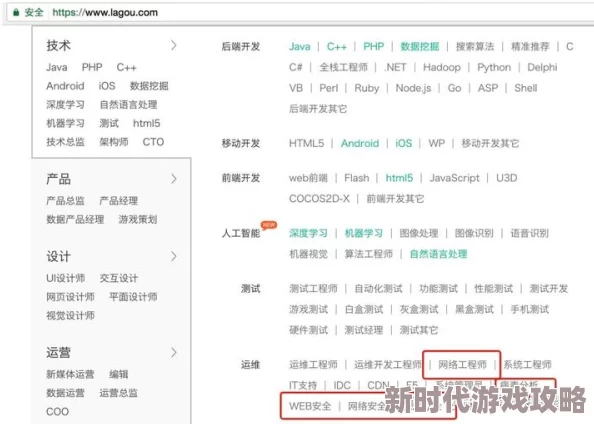The image size is (594, 424).
Task: Open 网页设计师 jobs link
Action: (70, 297)
